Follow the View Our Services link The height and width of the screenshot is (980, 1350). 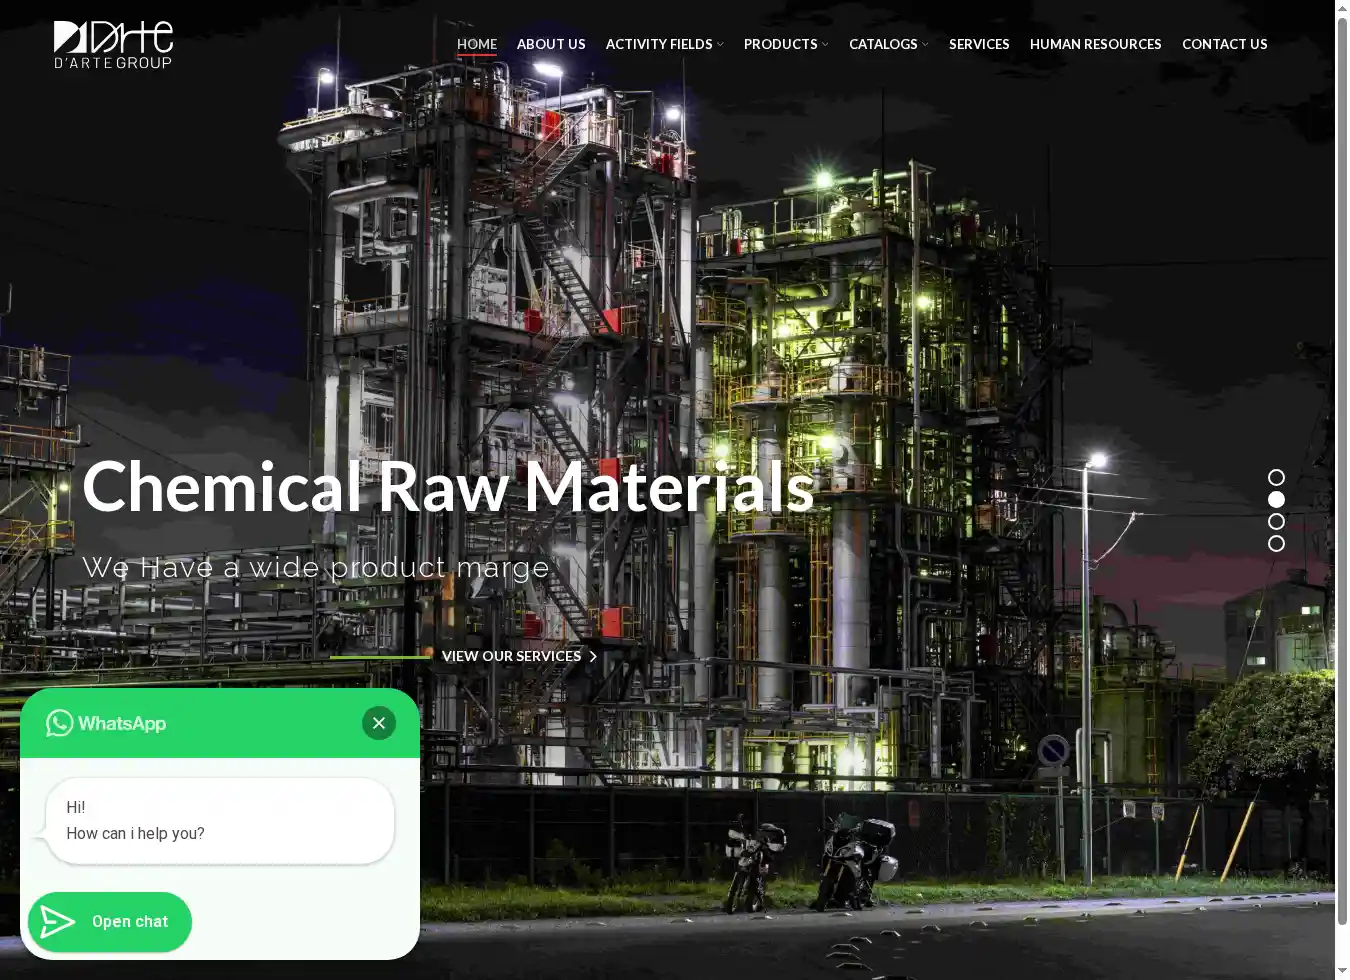[511, 656]
